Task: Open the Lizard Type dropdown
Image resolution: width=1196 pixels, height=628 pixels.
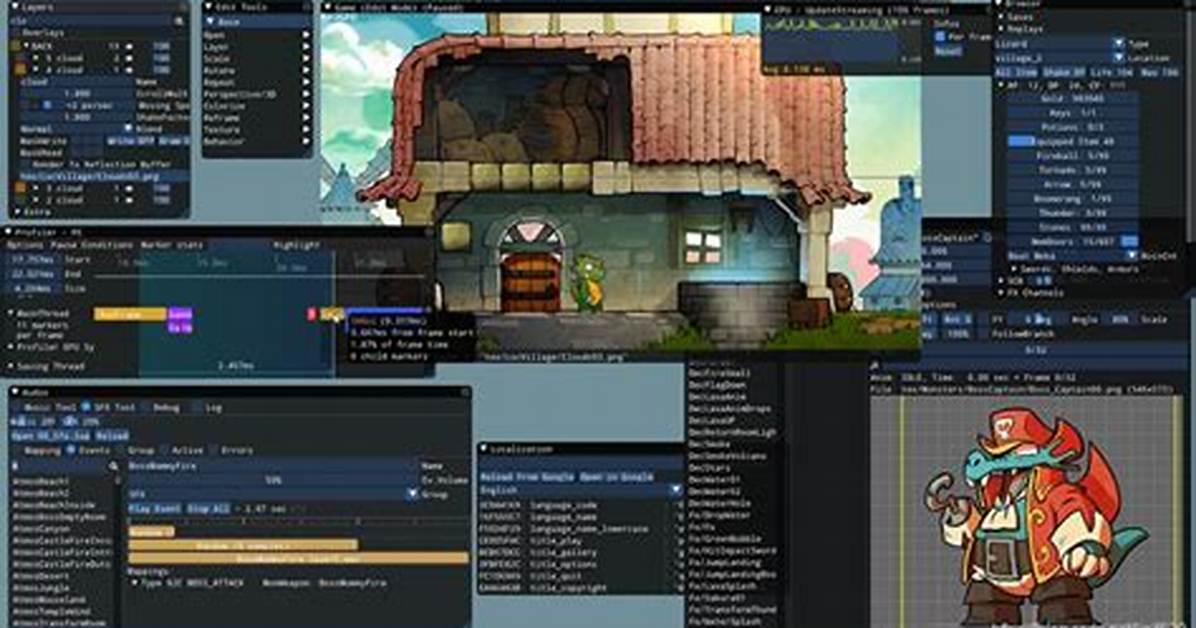Action: coord(1059,43)
